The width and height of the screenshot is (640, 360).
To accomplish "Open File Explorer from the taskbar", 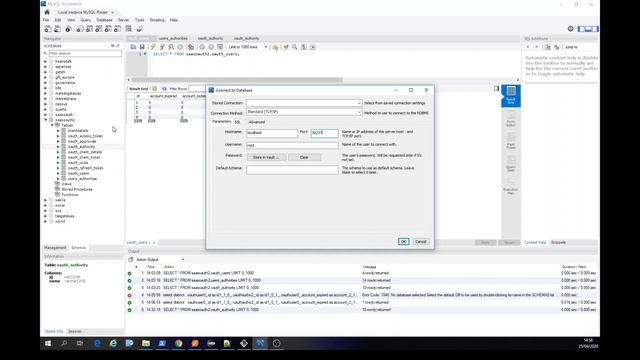I will [x=146, y=344].
